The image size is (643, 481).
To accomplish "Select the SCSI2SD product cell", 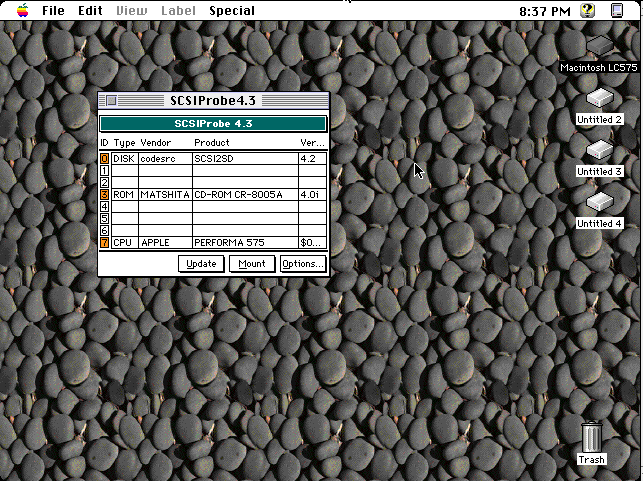I will (245, 159).
